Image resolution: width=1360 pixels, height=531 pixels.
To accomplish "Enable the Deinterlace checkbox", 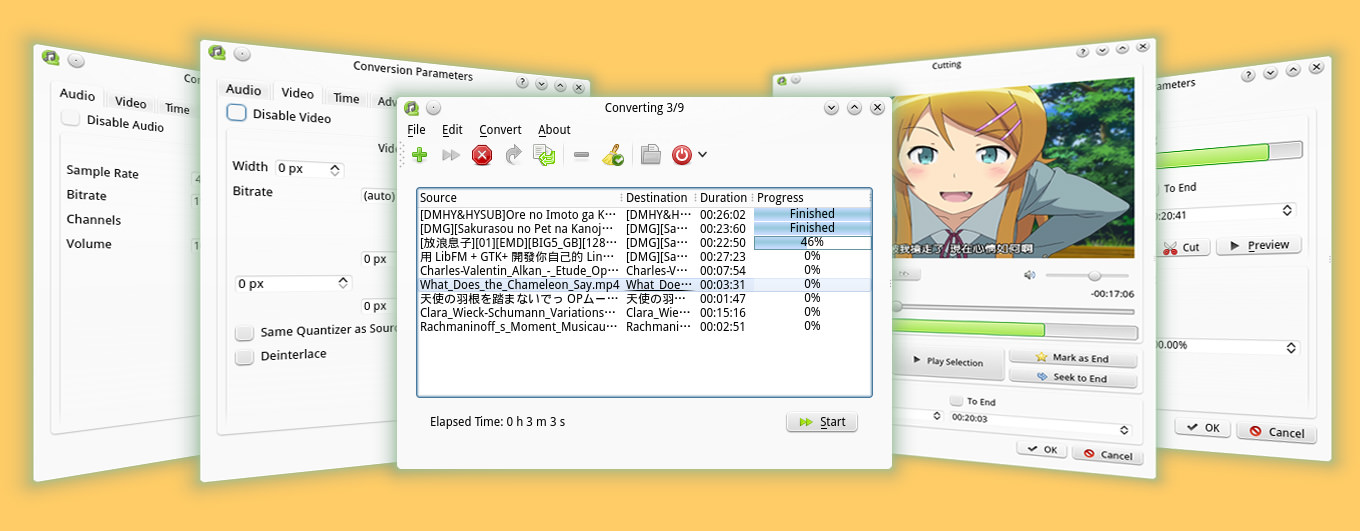I will coord(244,357).
